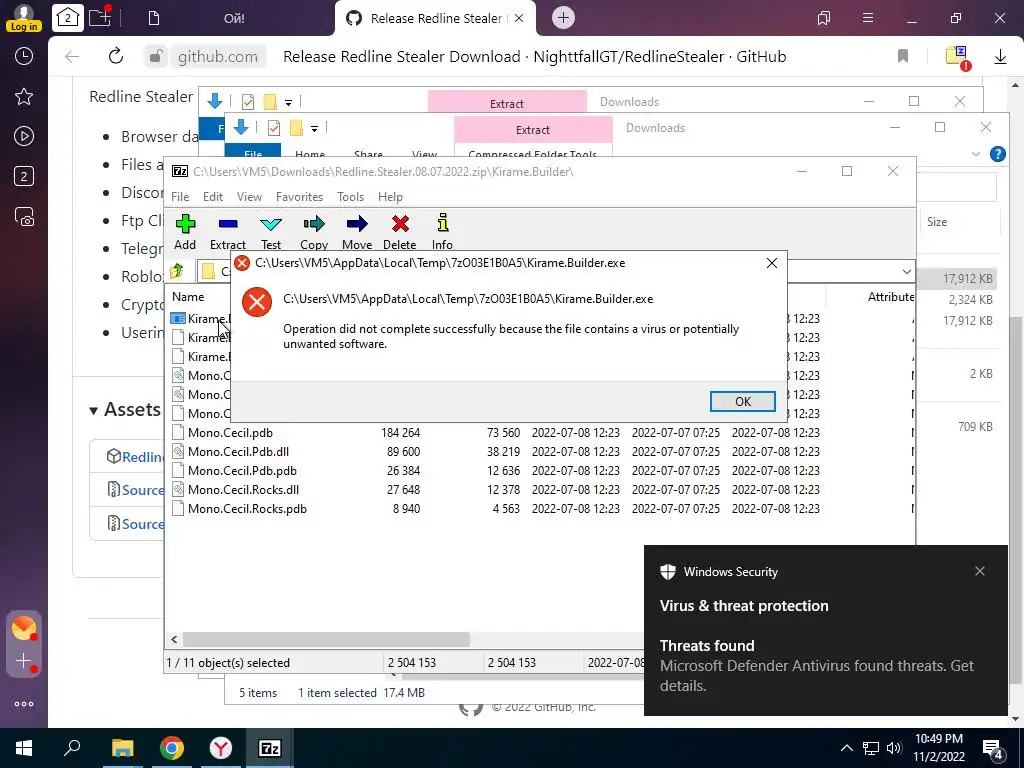This screenshot has height=768, width=1024.
Task: Open browser hamburger menu
Action: tap(867, 18)
